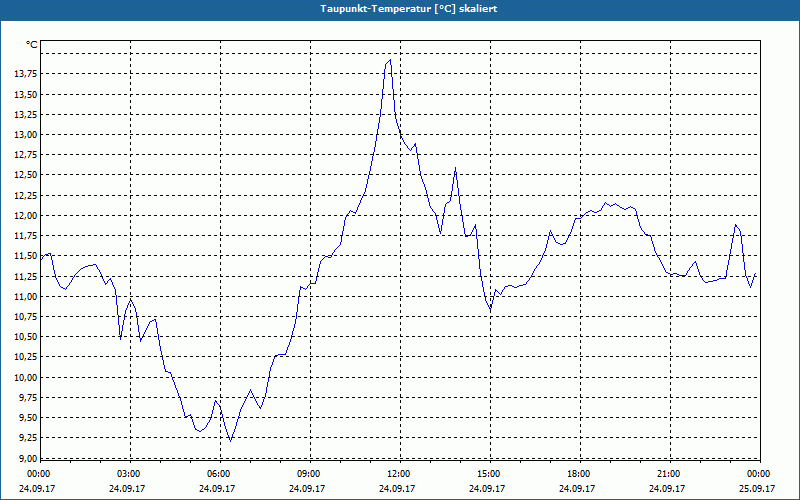Click the chart title Taupunkt-Temperatur [°C] skaliert

[409, 9]
